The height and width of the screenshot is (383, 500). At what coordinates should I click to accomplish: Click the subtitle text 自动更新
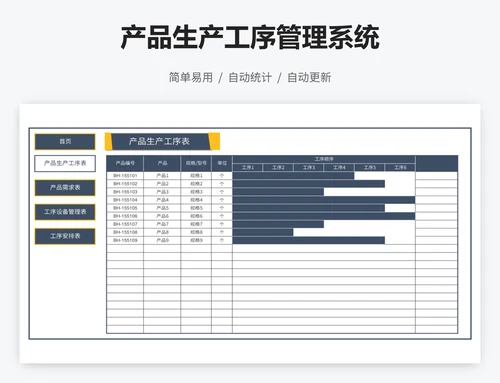pos(309,77)
